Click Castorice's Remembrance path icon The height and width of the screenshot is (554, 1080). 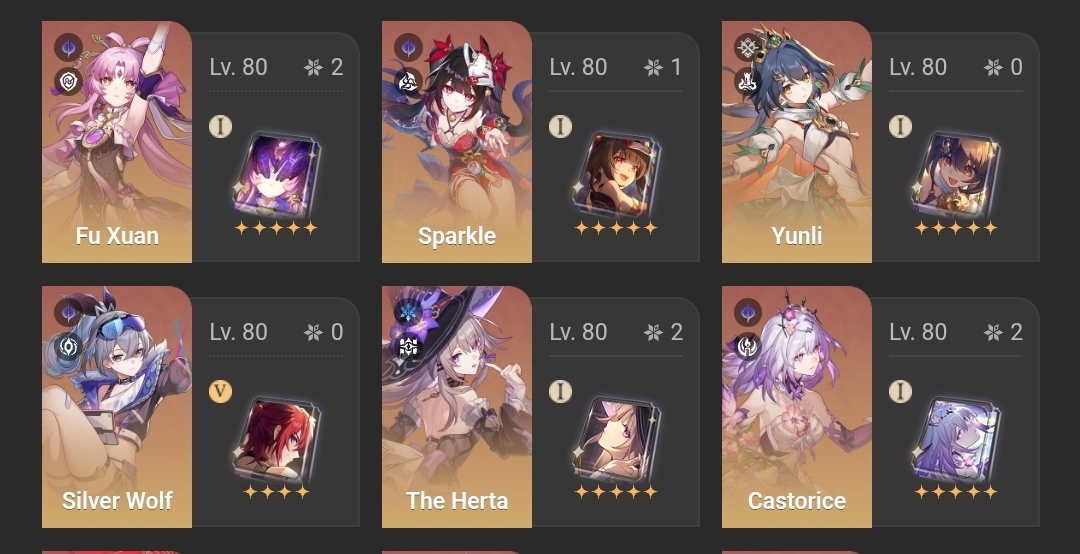pyautogui.click(x=748, y=347)
